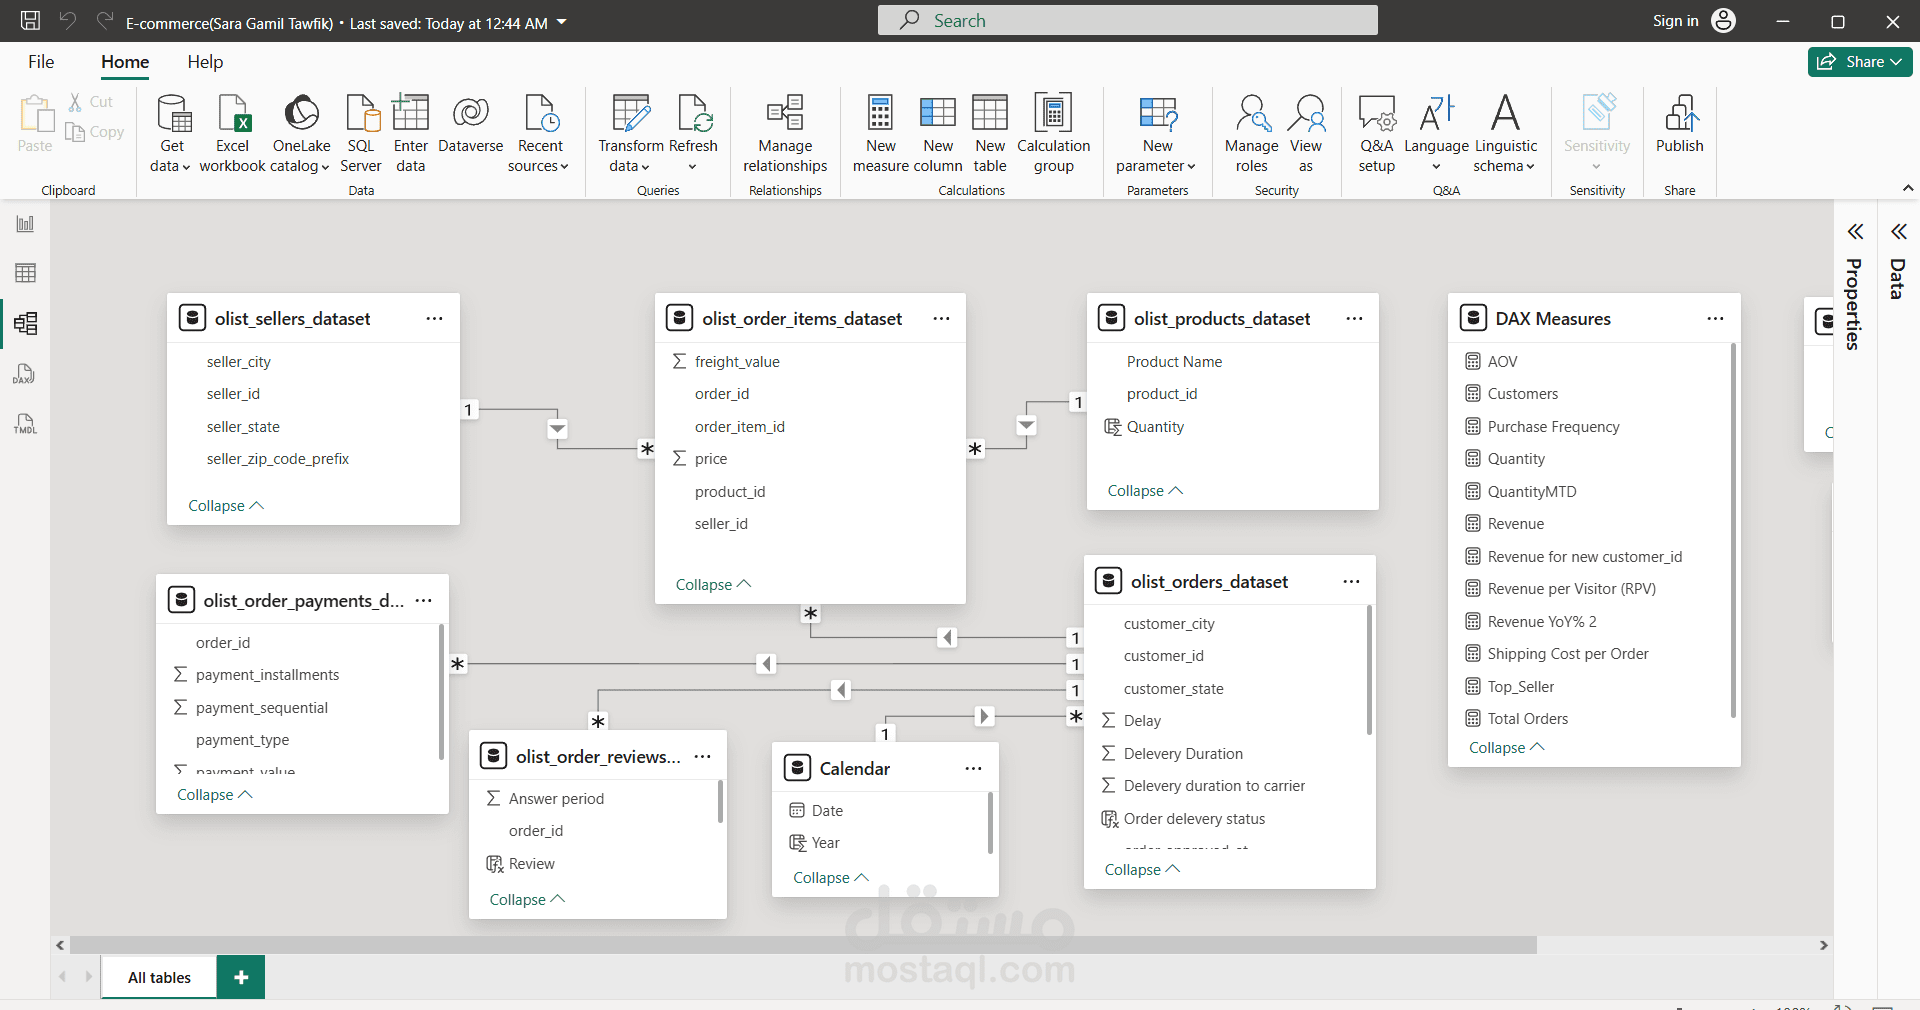Image resolution: width=1920 pixels, height=1010 pixels.
Task: Open TMDL view in sidebar
Action: (x=25, y=424)
